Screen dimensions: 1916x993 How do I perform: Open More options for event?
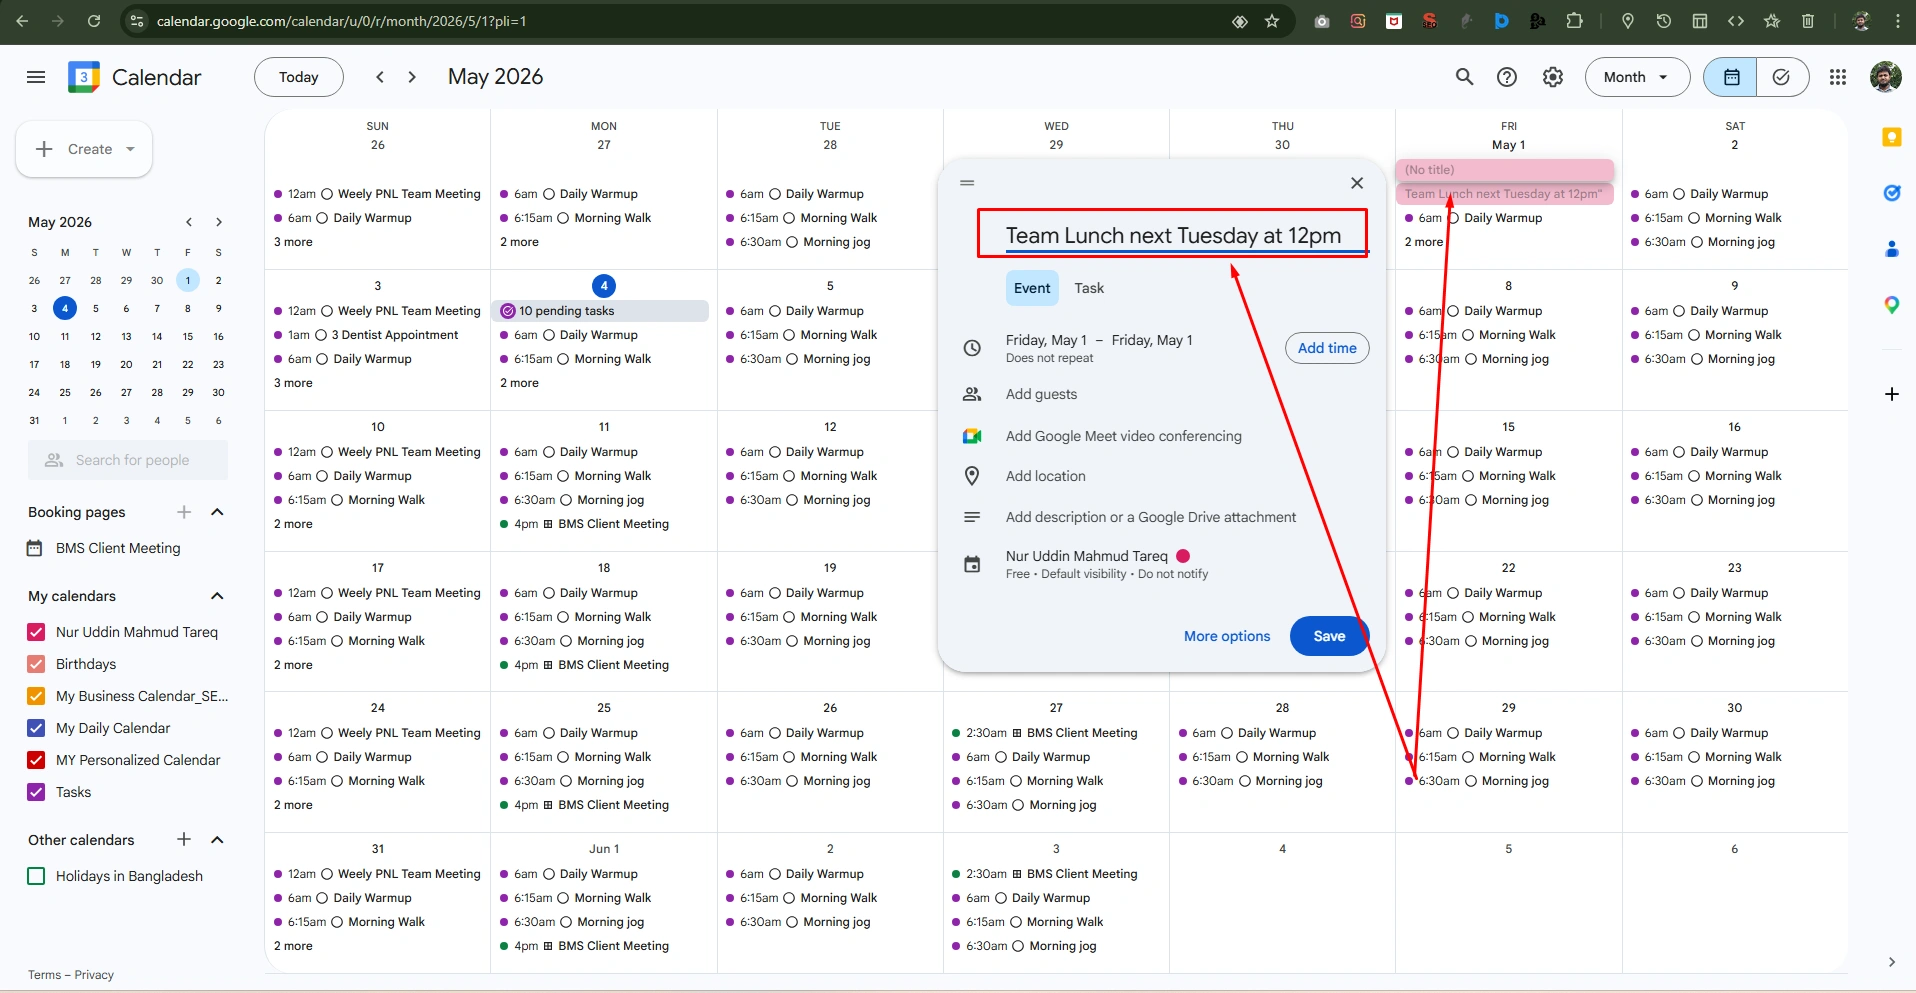point(1227,636)
